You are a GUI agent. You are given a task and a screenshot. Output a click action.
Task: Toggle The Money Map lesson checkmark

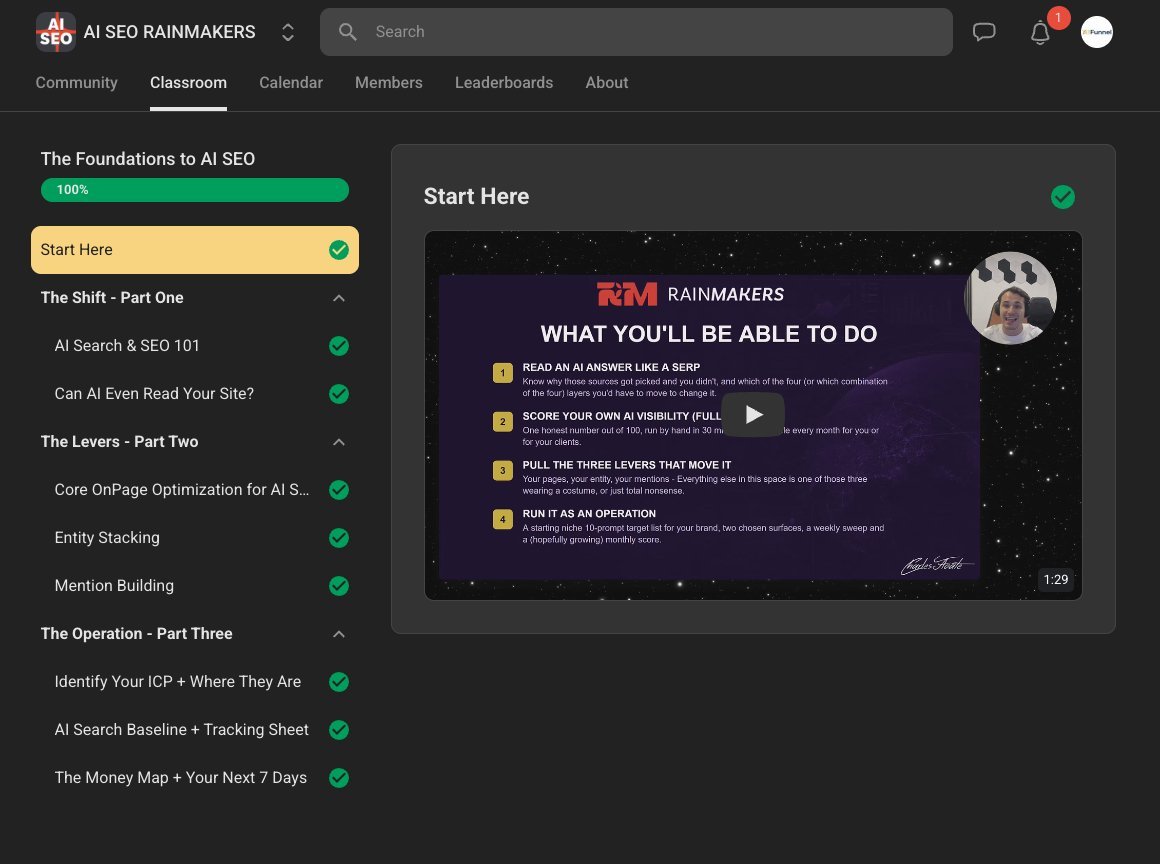click(339, 777)
